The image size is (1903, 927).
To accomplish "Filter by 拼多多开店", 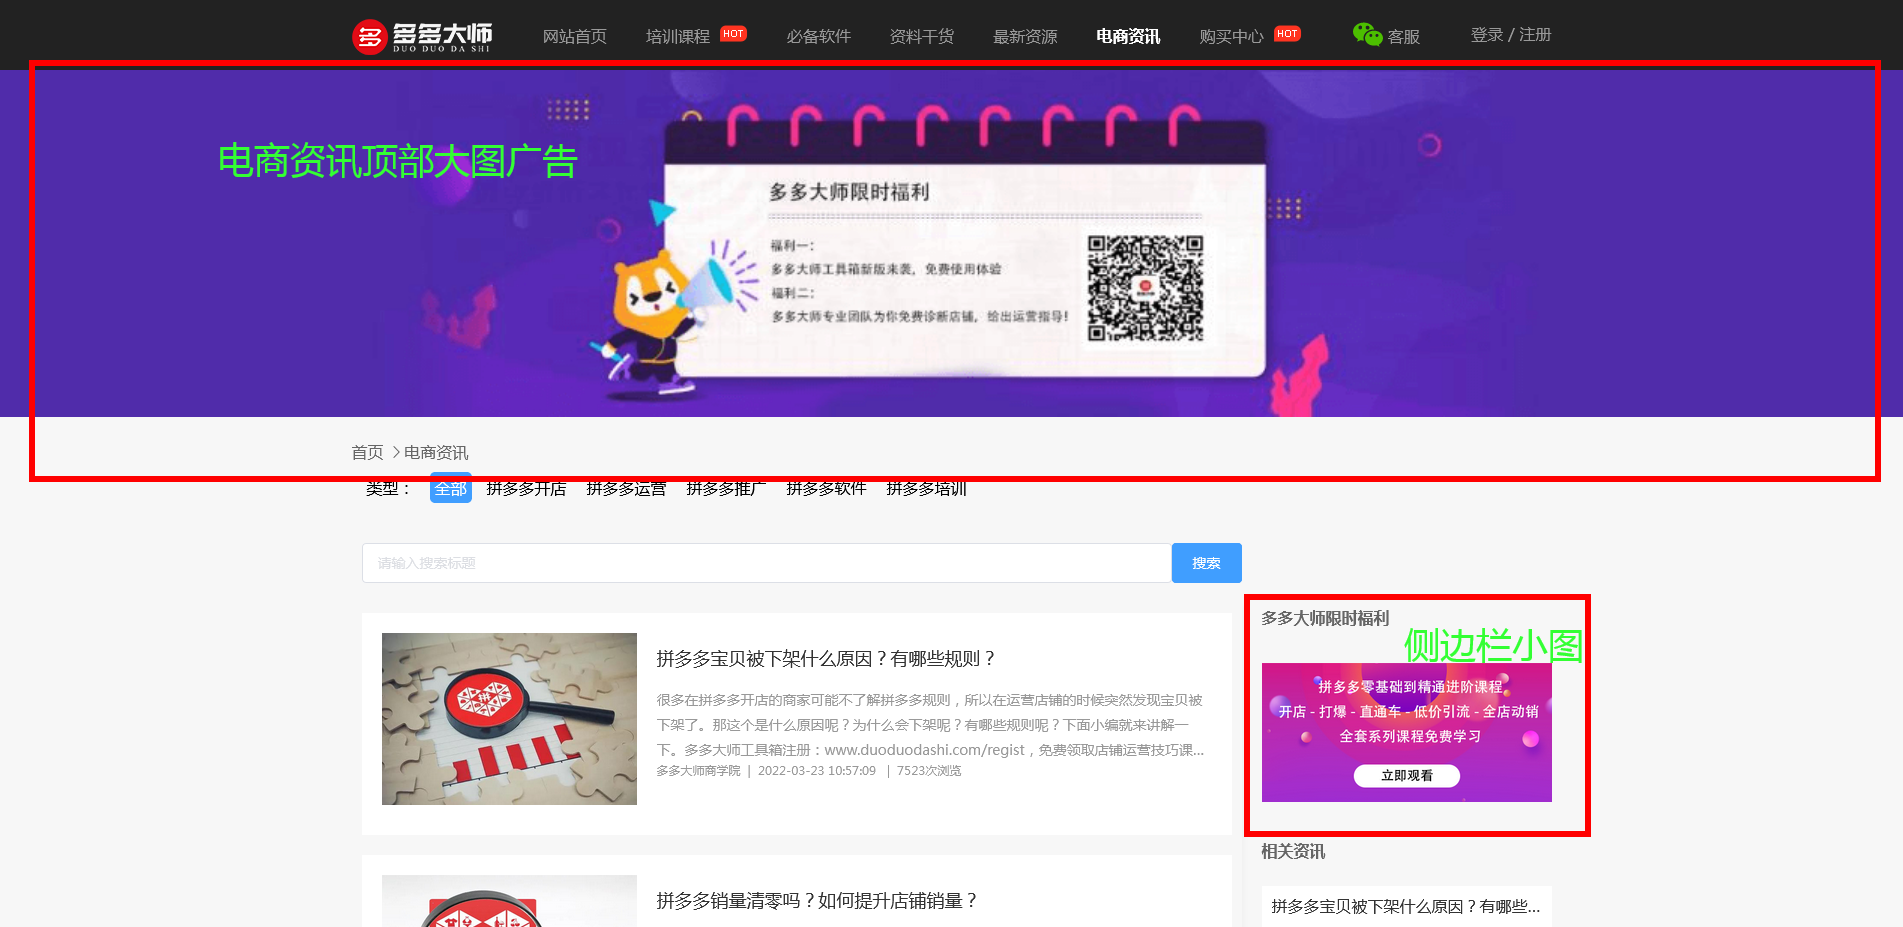I will (x=526, y=488).
